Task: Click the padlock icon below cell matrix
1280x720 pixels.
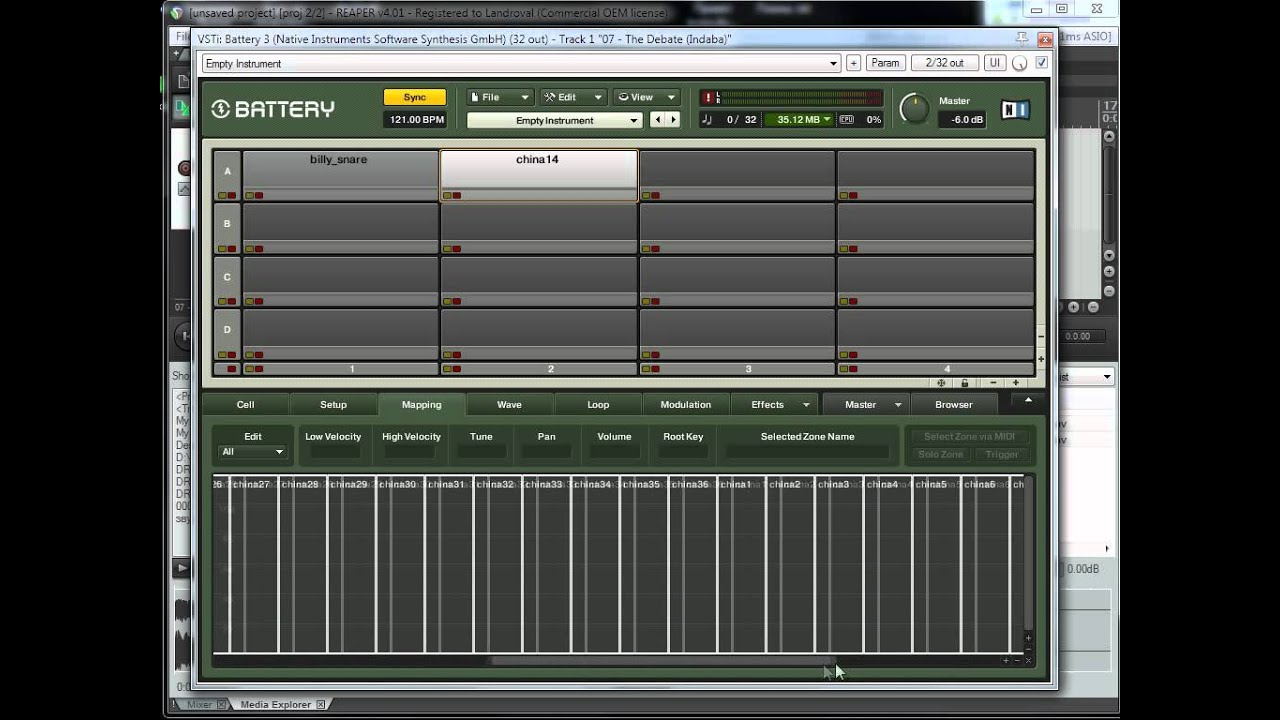Action: [964, 383]
